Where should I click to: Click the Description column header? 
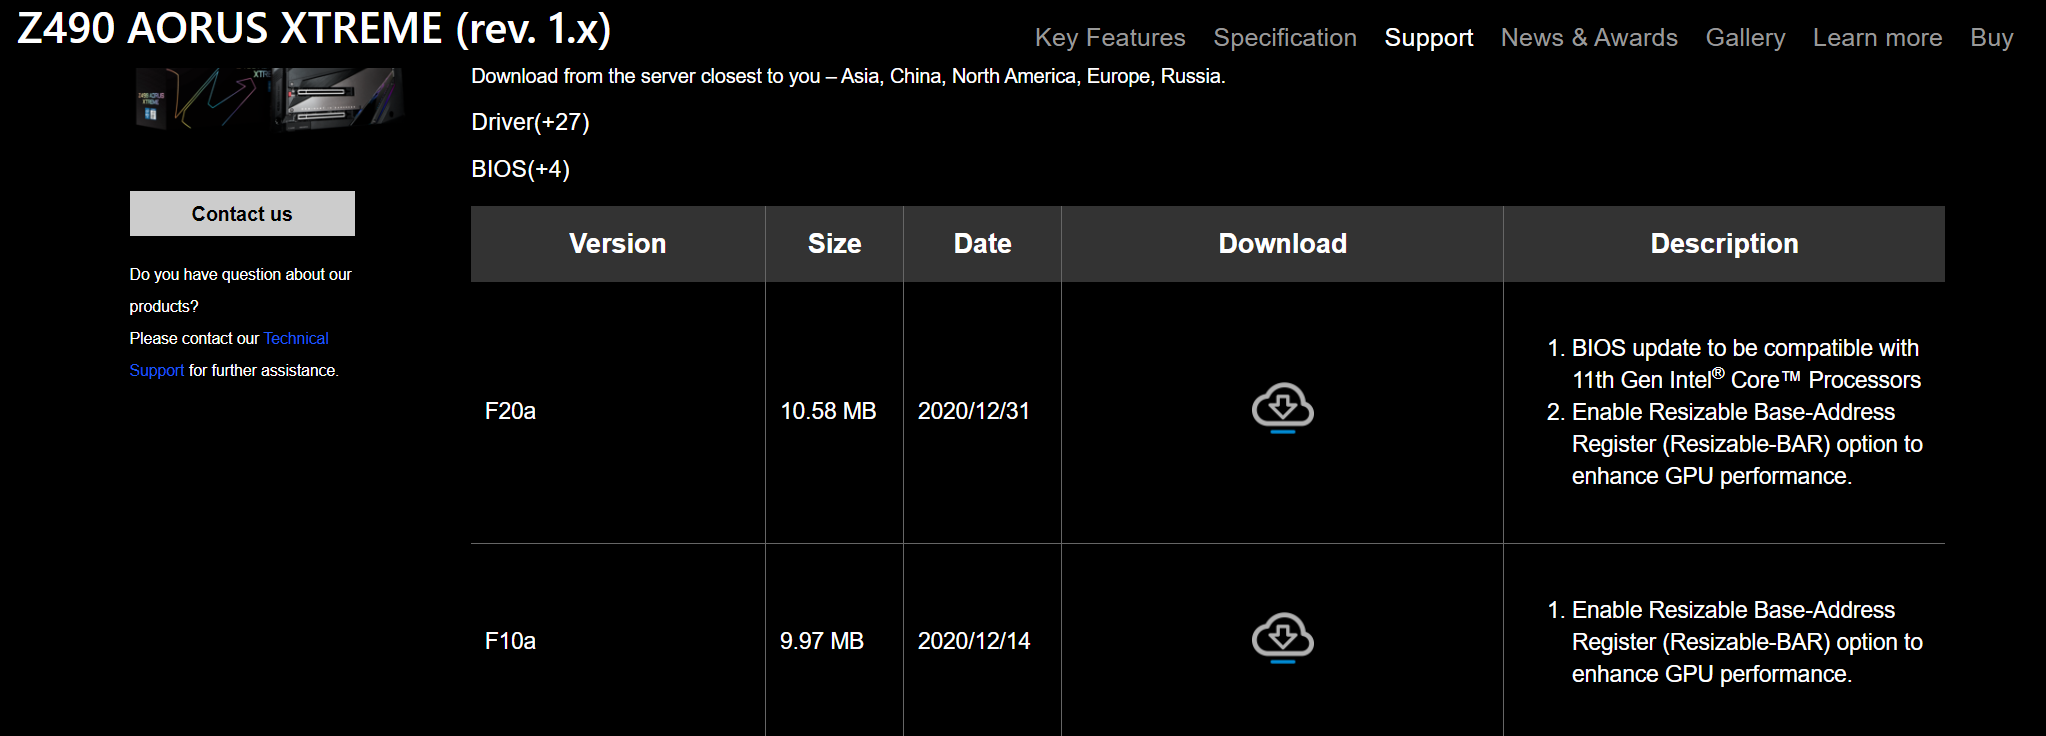(1724, 244)
